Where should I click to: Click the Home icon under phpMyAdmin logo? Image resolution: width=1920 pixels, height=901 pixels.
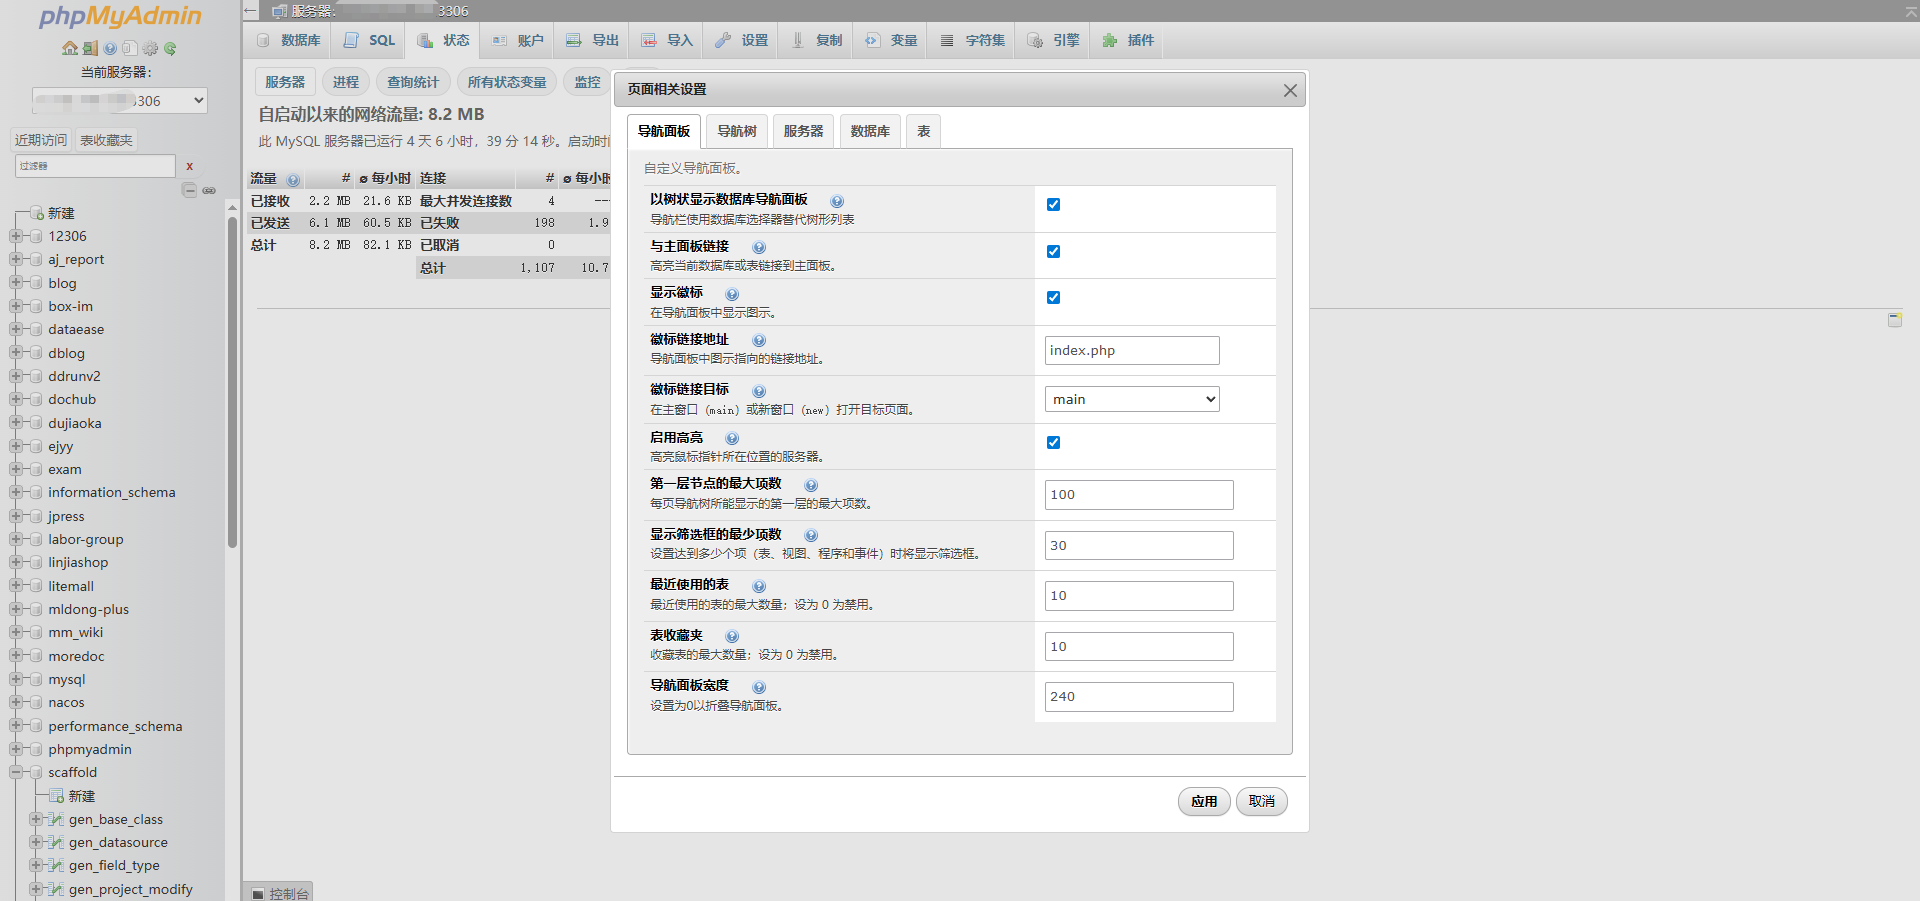coord(69,48)
